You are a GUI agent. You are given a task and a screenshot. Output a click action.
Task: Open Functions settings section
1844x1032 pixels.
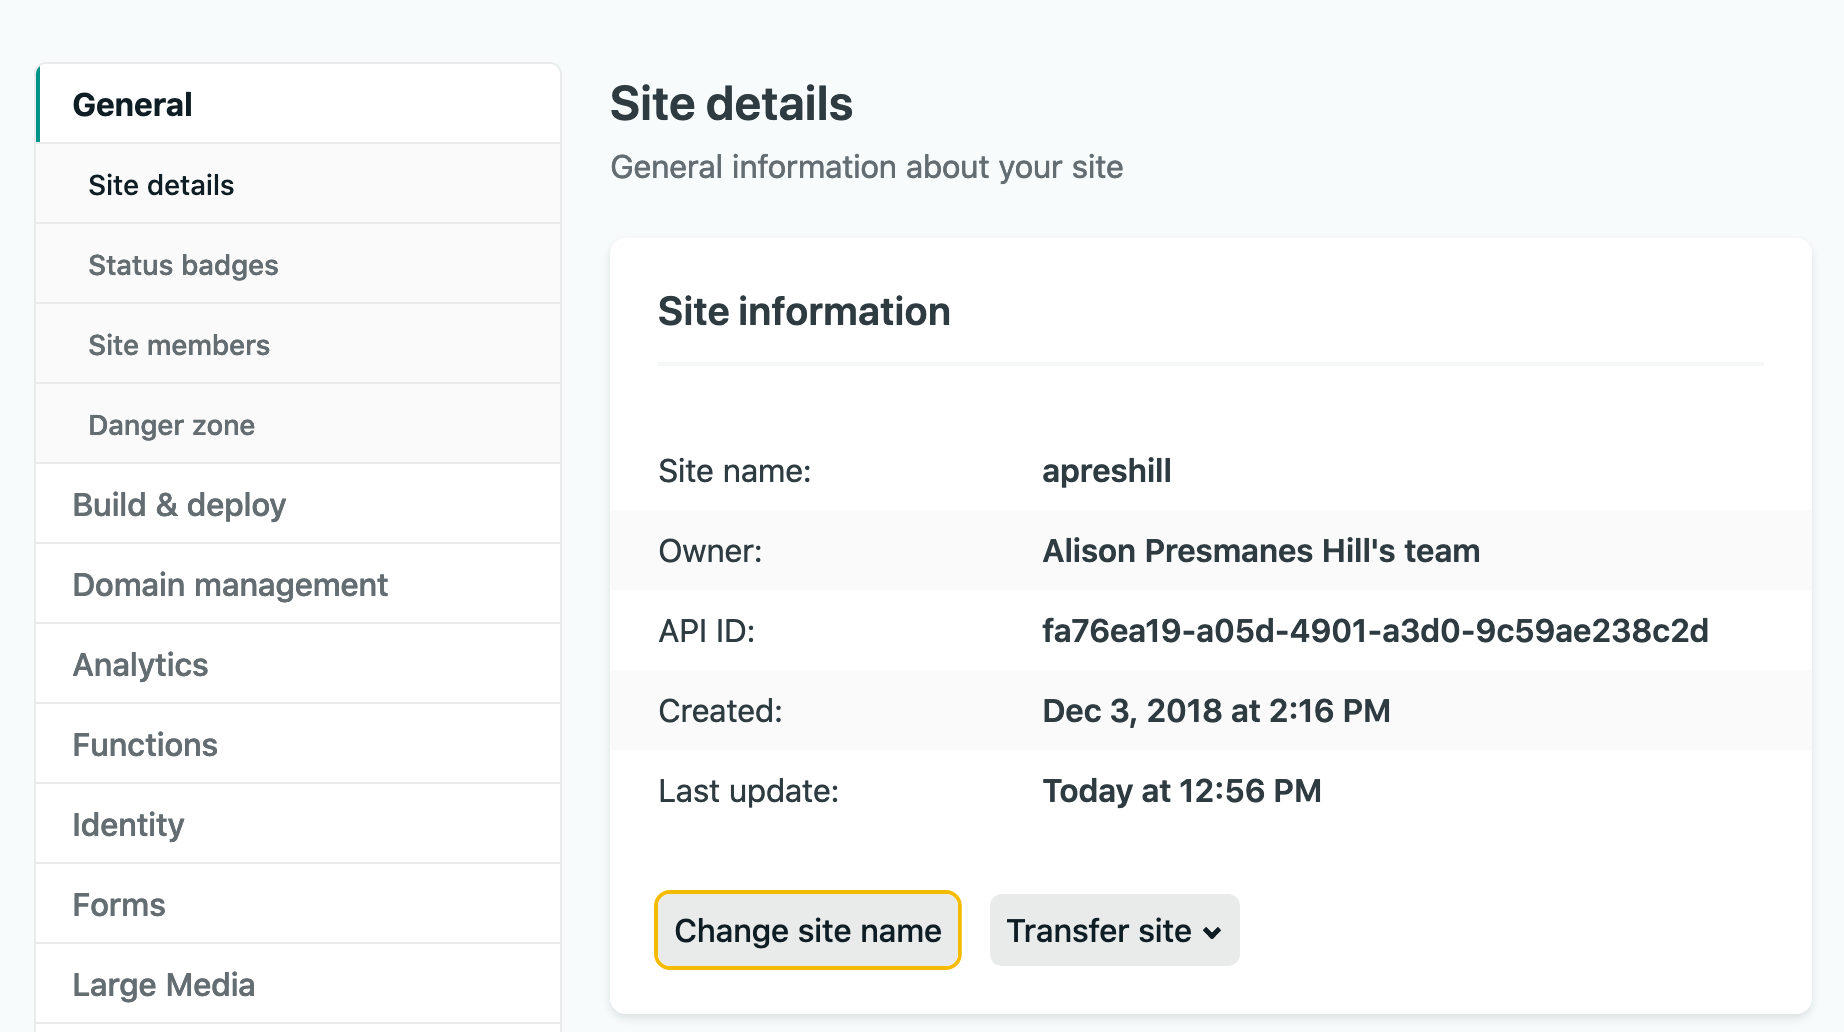tap(298, 744)
